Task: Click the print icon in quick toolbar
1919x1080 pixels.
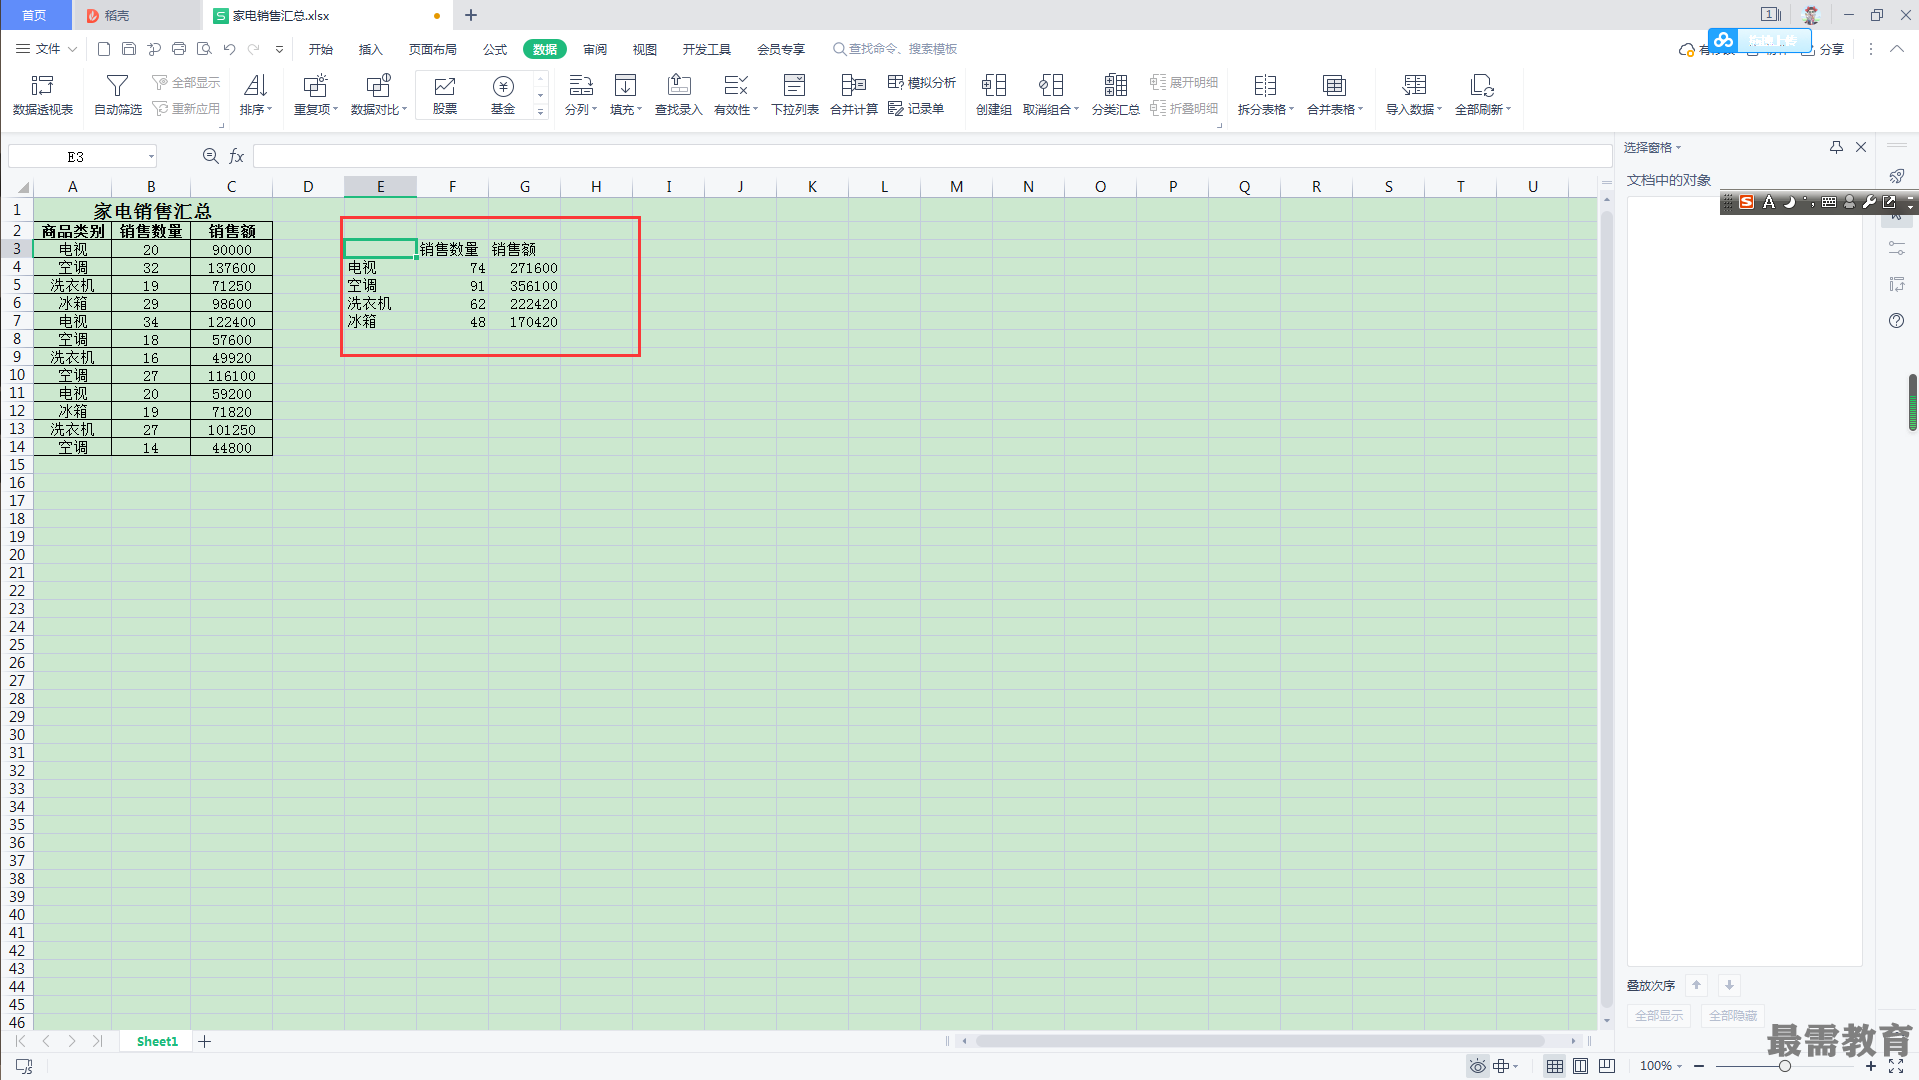Action: coord(179,48)
